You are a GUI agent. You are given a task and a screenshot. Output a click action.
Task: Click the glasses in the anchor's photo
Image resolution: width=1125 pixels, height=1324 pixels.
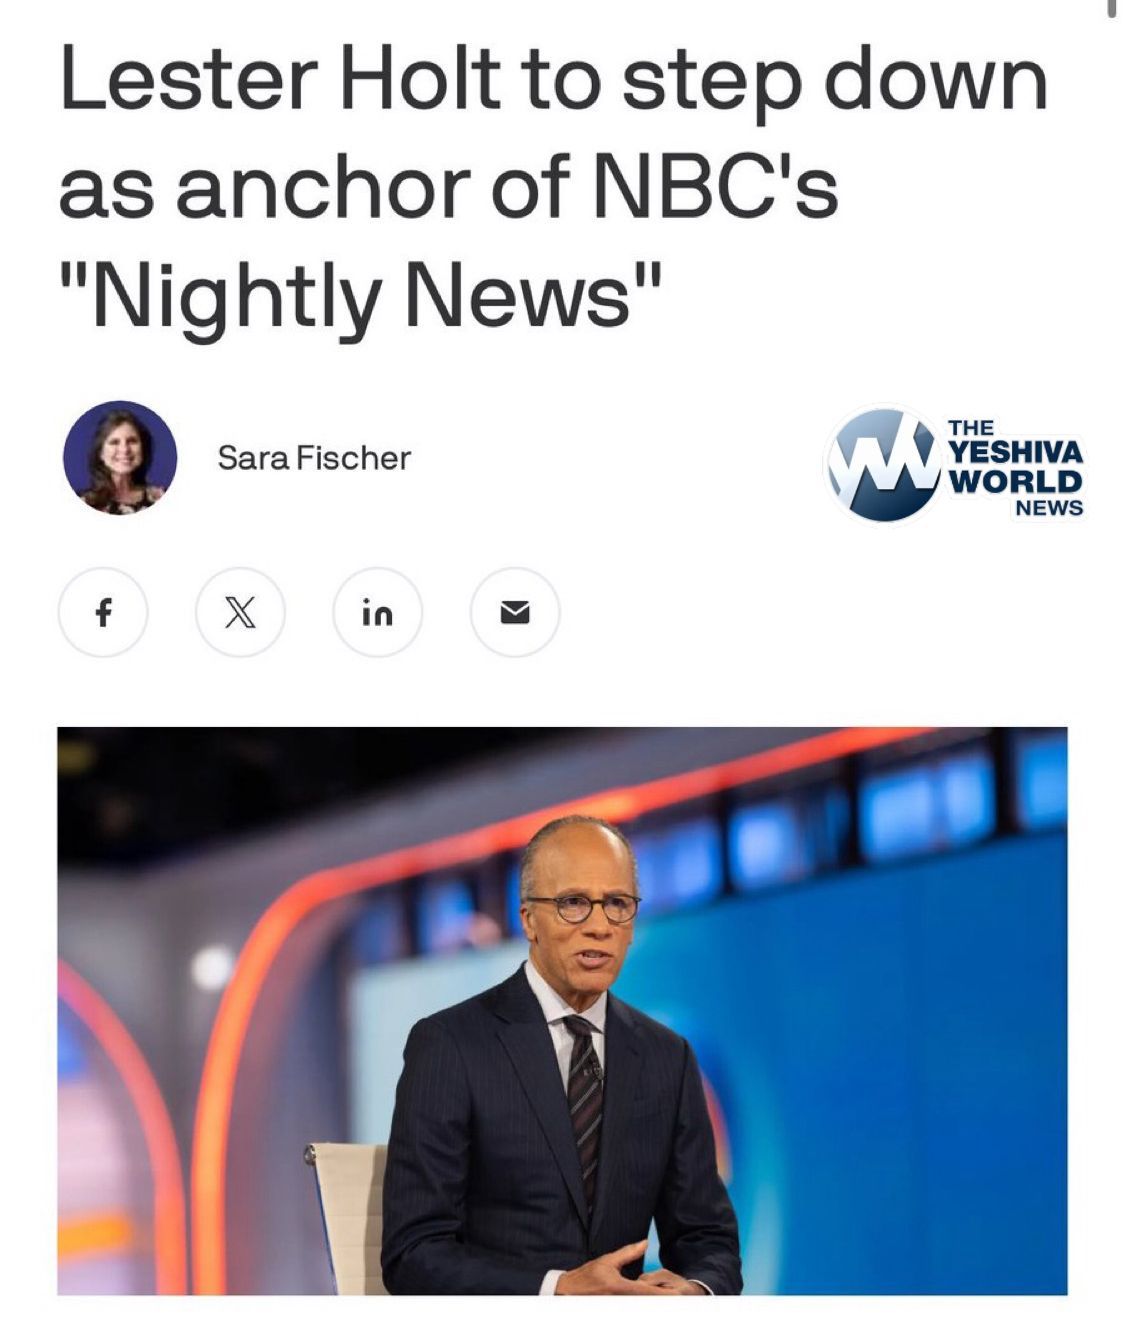point(583,908)
